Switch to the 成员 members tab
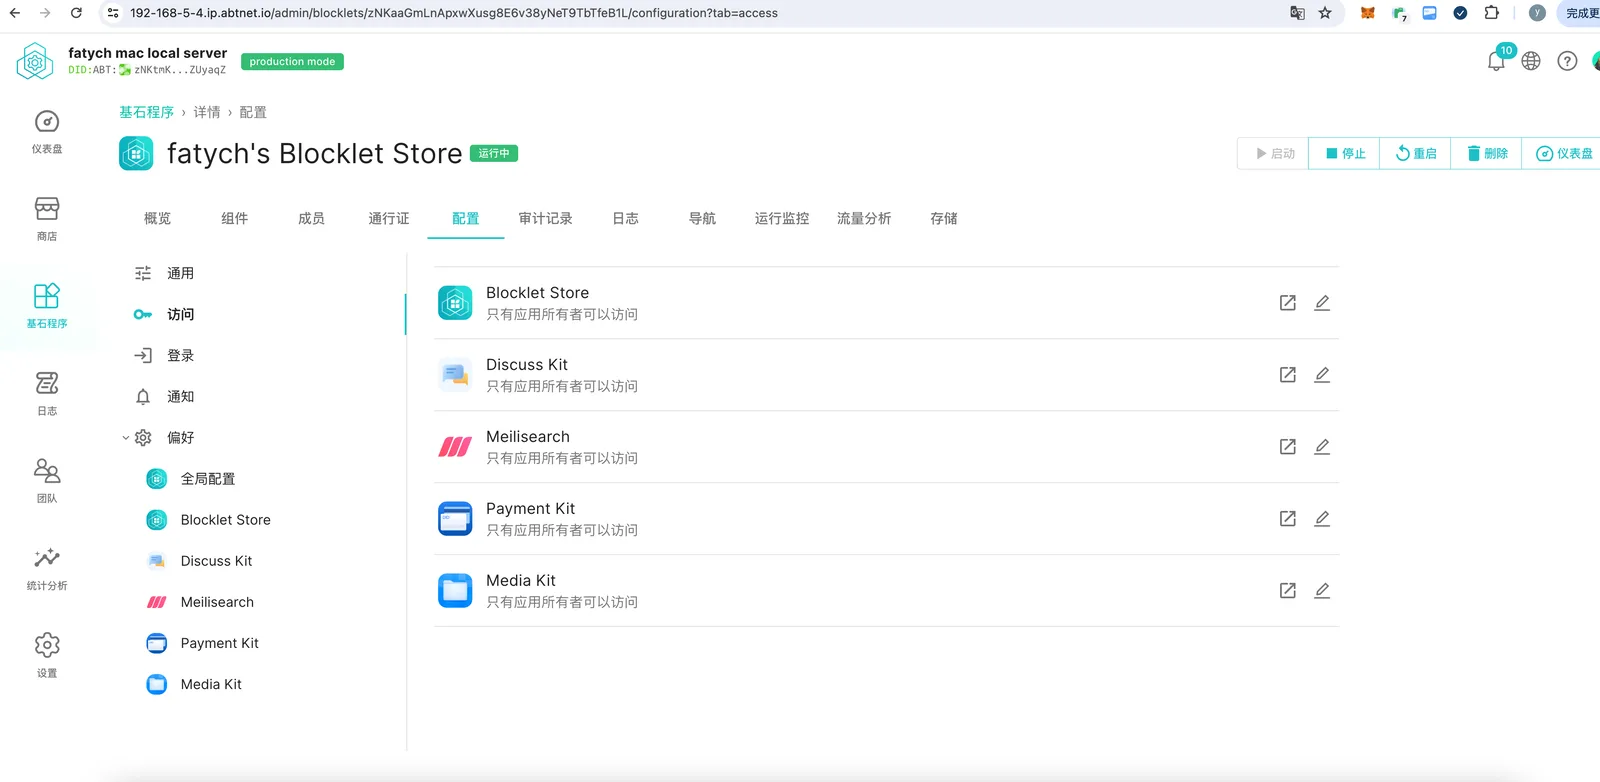This screenshot has height=782, width=1600. (311, 218)
